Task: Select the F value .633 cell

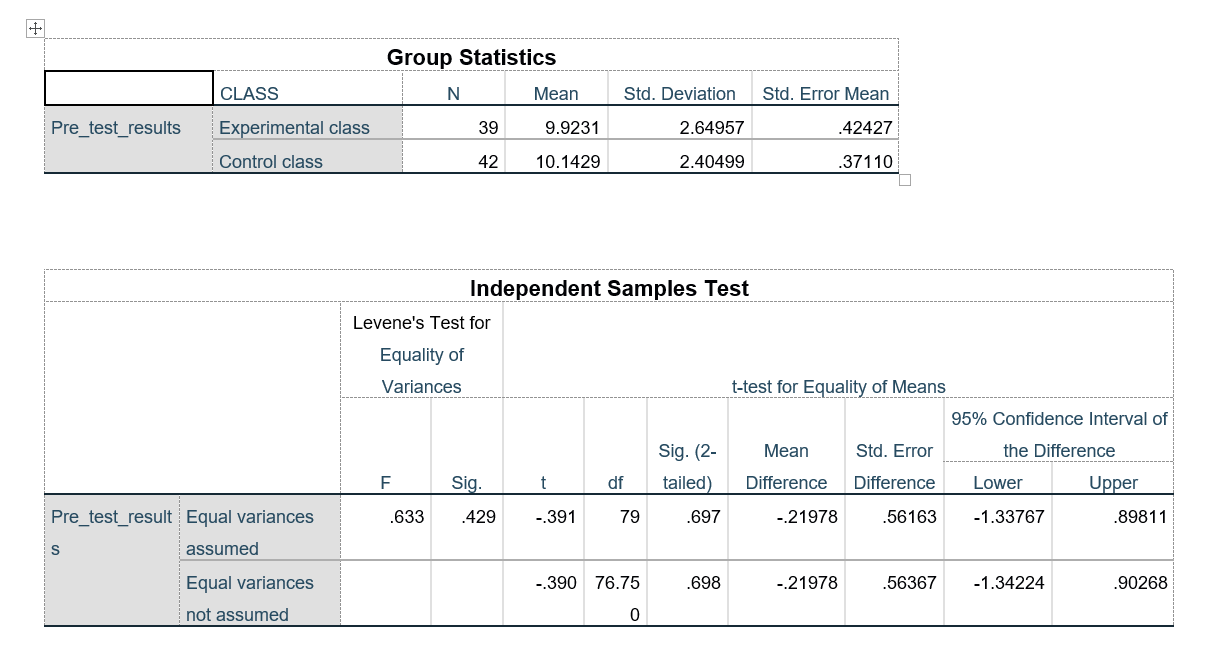Action: [408, 517]
